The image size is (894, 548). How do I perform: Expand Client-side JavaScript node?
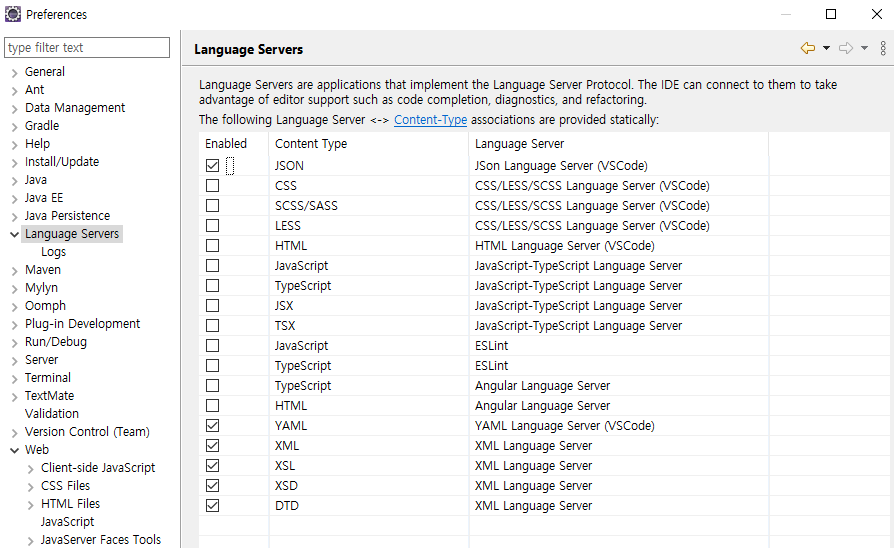[x=31, y=468]
